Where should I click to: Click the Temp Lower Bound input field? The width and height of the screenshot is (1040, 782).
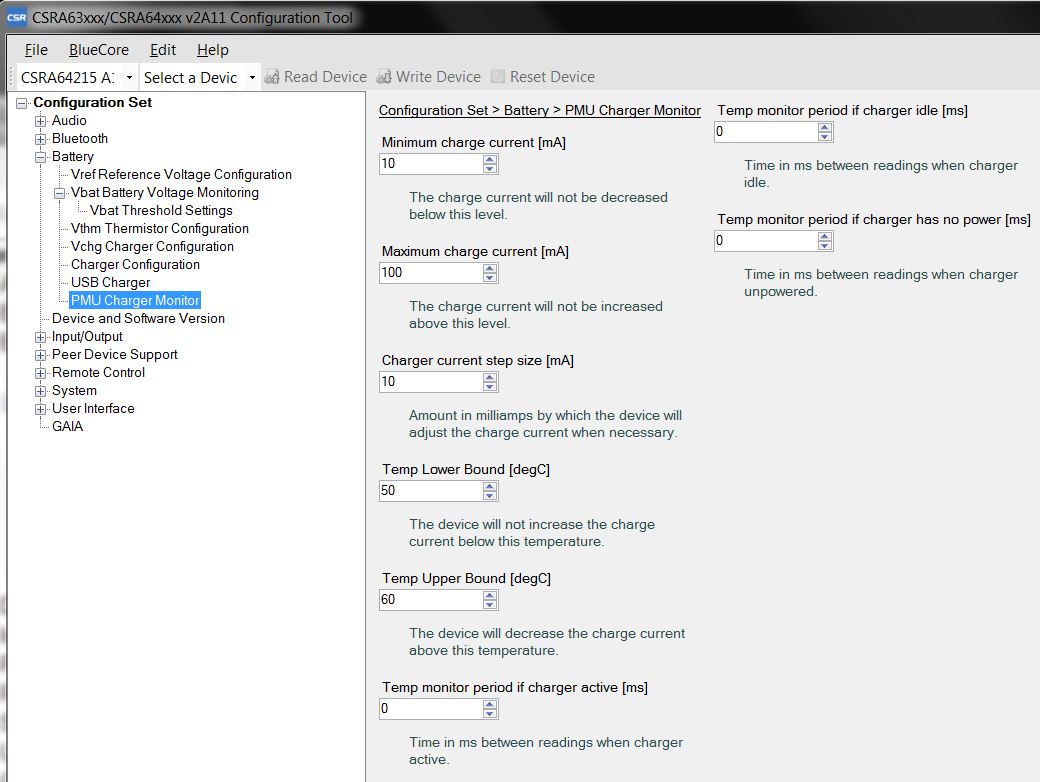pos(430,491)
